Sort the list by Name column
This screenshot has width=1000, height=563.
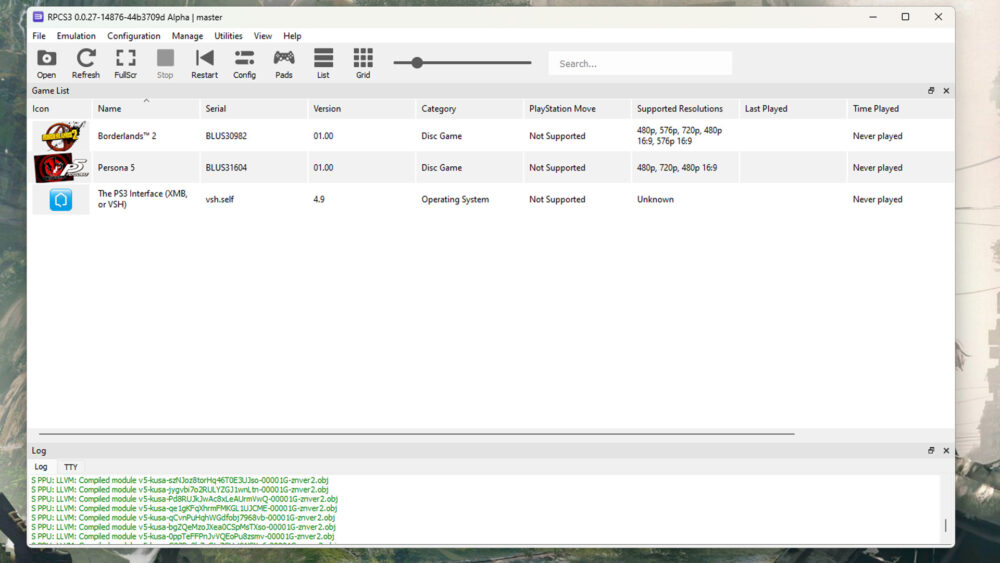coord(110,109)
